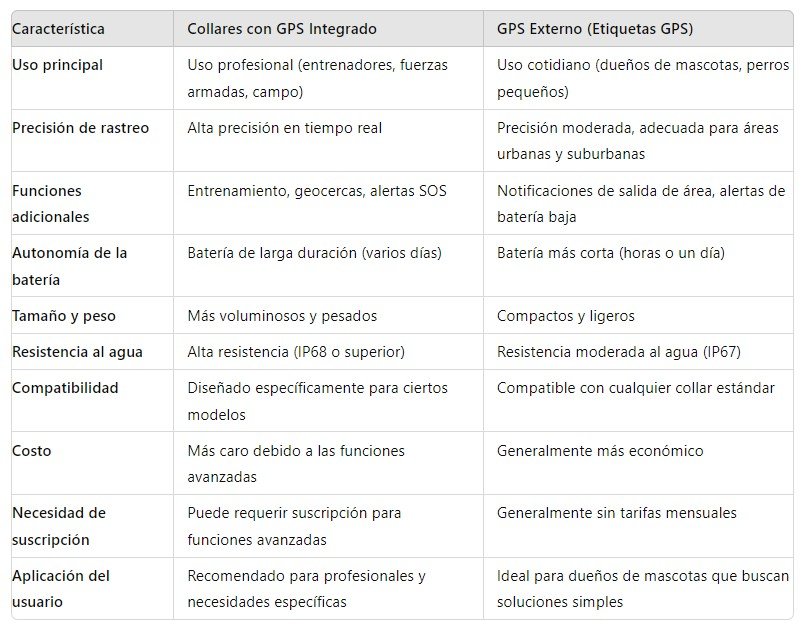This screenshot has height=625, width=802.
Task: Click the "Necesidad de suscripción" row label
Action: click(59, 526)
